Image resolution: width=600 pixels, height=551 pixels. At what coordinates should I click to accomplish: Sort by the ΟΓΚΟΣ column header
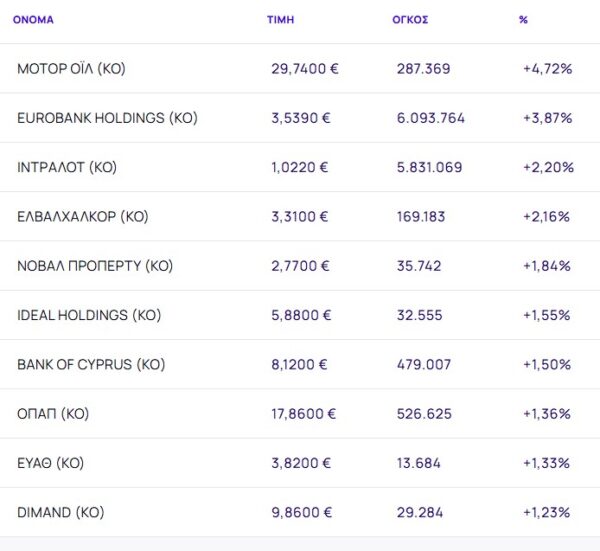point(410,19)
